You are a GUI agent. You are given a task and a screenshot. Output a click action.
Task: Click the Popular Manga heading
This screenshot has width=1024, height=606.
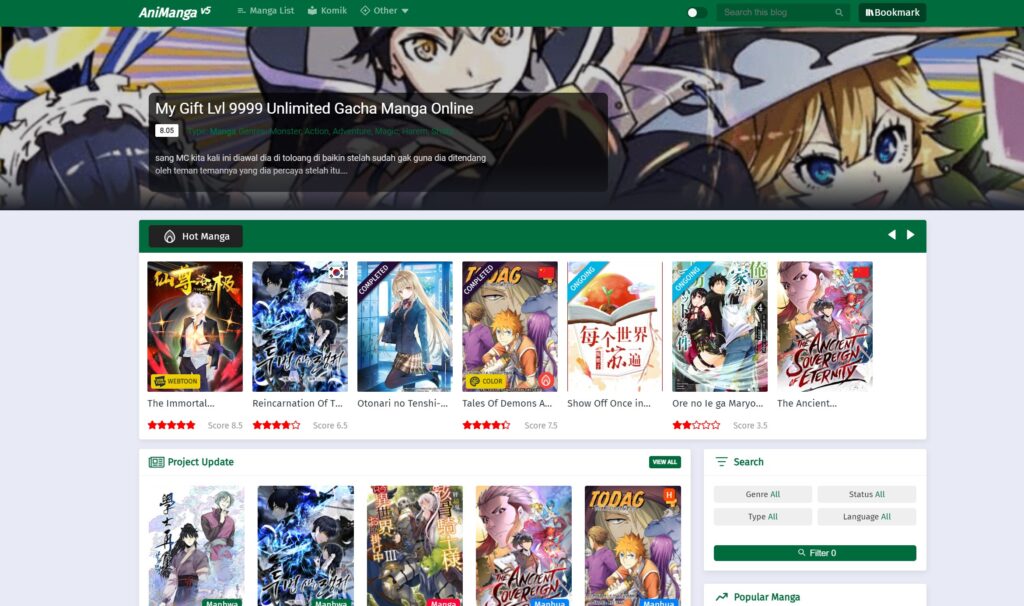click(767, 597)
